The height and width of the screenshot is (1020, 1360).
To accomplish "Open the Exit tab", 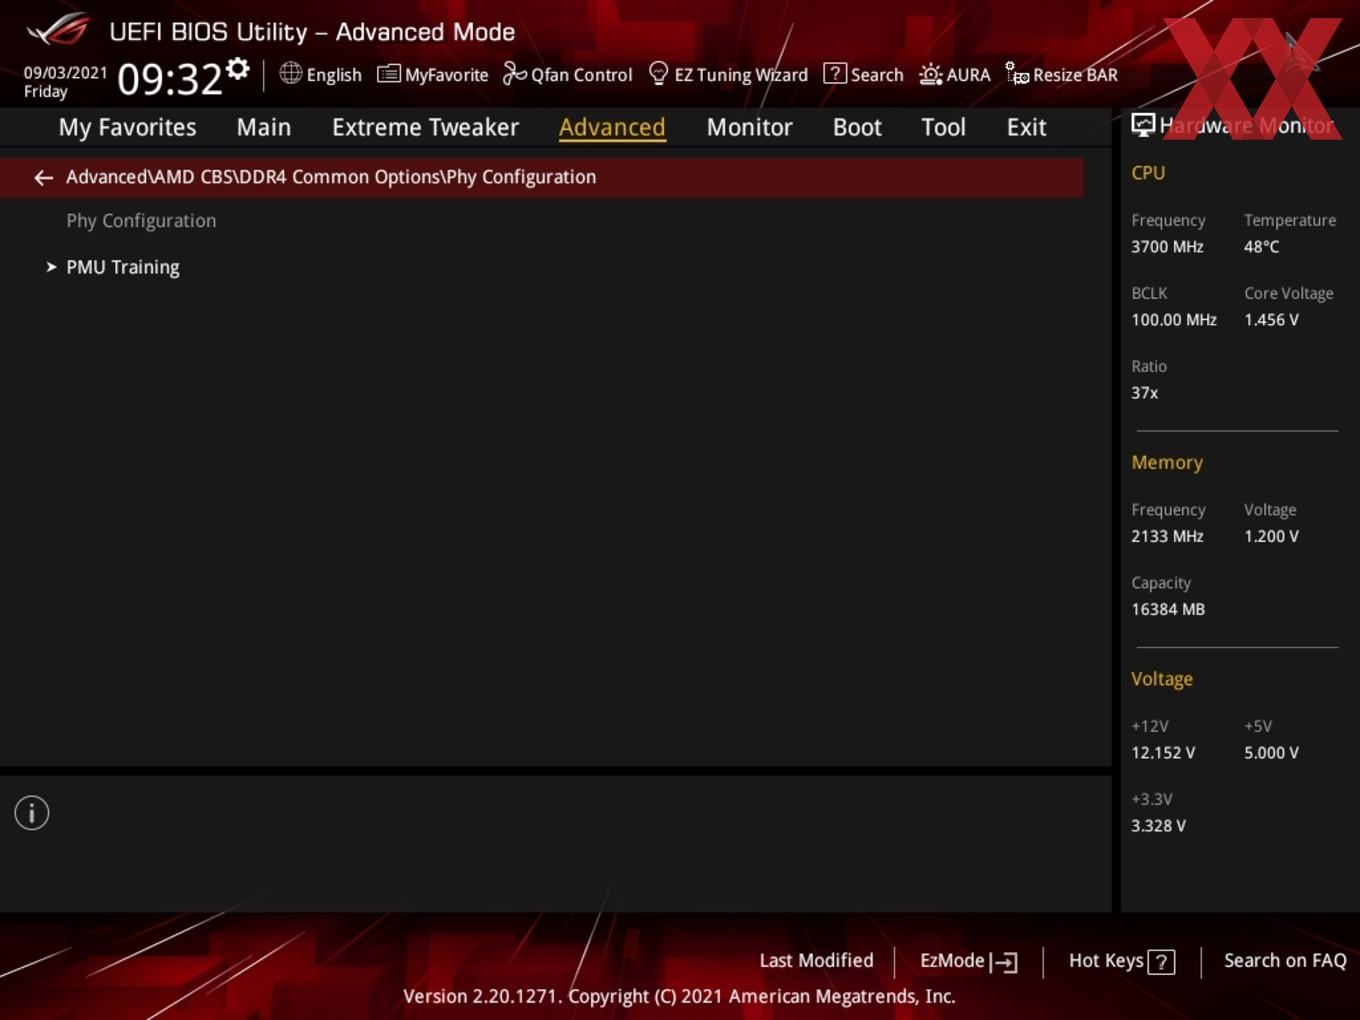I will [x=1026, y=127].
